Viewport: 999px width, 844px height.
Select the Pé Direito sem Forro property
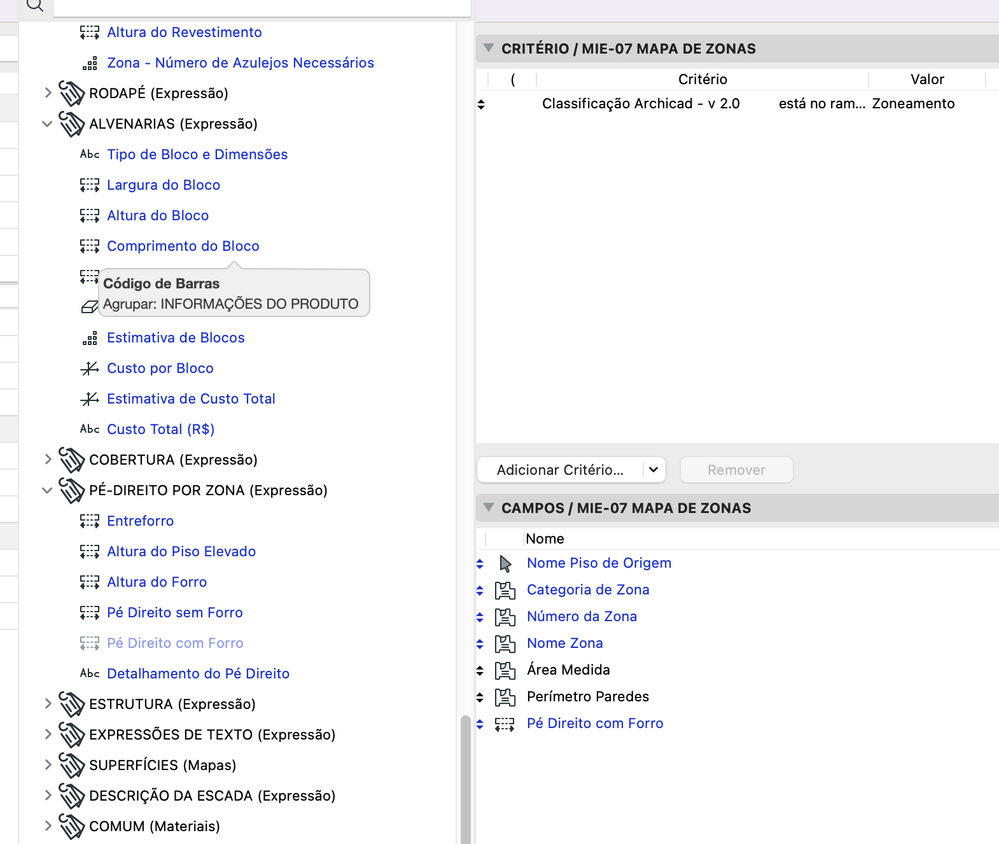point(175,613)
